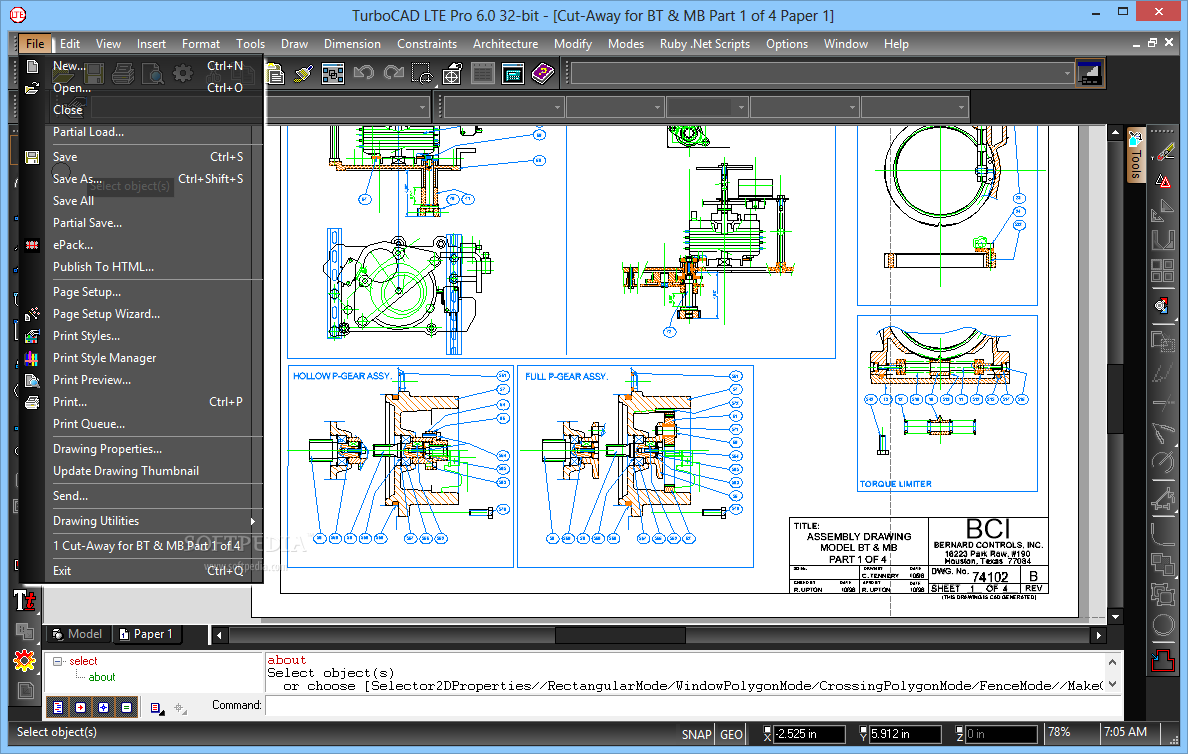1188x754 pixels.
Task: Click the red arrow command line option button
Action: tap(80, 708)
